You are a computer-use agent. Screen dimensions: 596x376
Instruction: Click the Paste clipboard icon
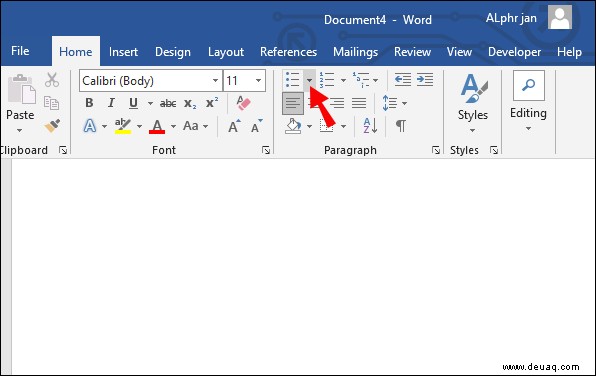coord(21,89)
